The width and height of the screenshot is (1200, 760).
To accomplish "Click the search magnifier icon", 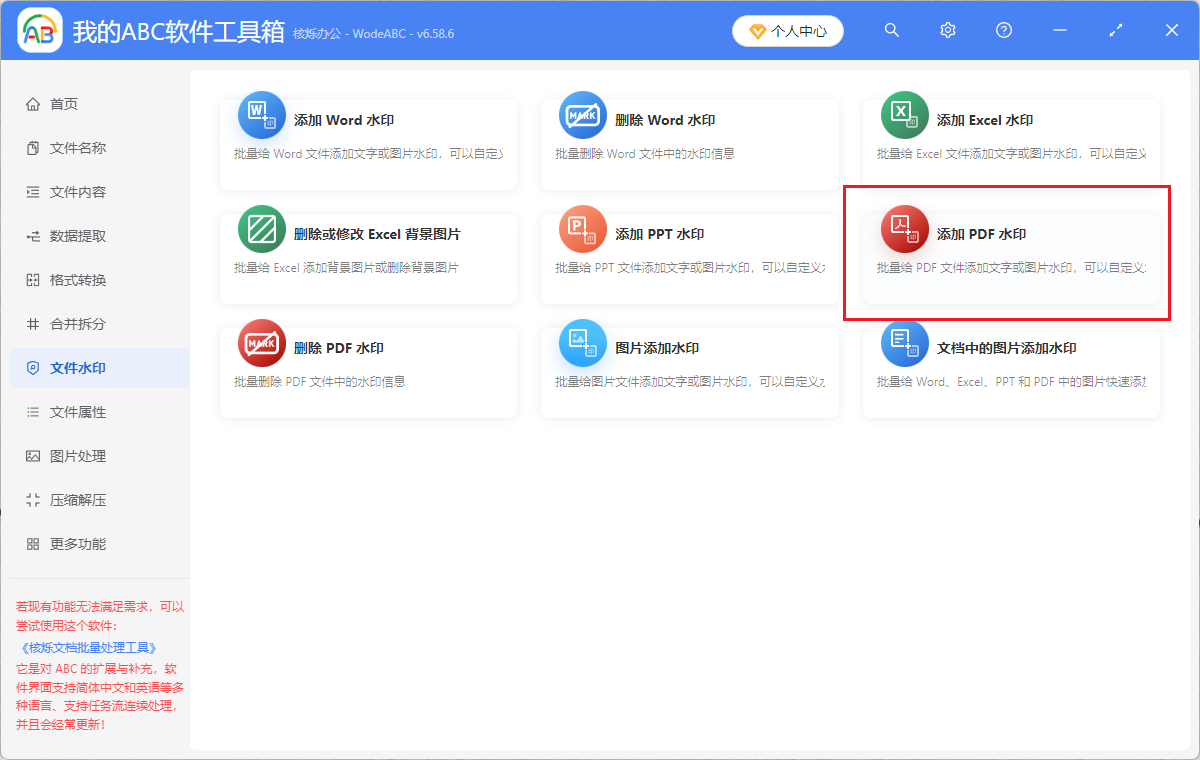I will [x=891, y=30].
